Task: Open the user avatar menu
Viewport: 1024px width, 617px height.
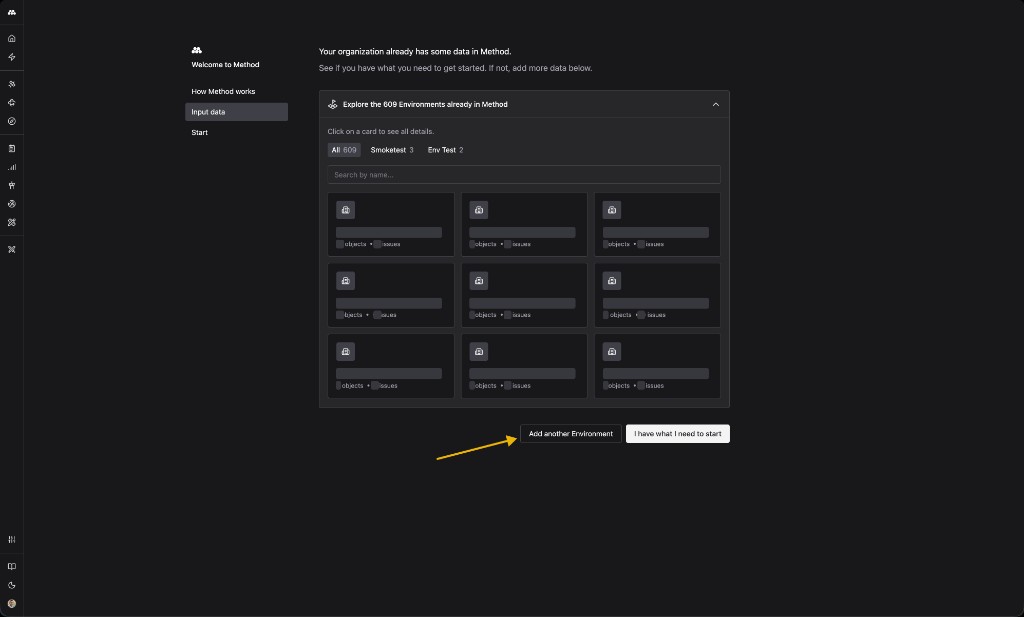Action: tap(12, 604)
